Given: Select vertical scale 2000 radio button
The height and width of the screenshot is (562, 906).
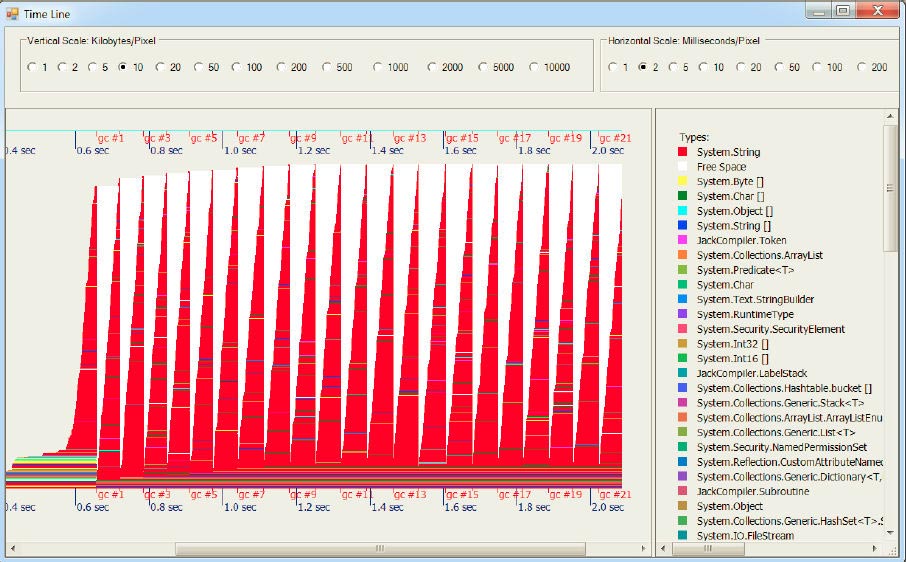Looking at the screenshot, I should point(445,67).
